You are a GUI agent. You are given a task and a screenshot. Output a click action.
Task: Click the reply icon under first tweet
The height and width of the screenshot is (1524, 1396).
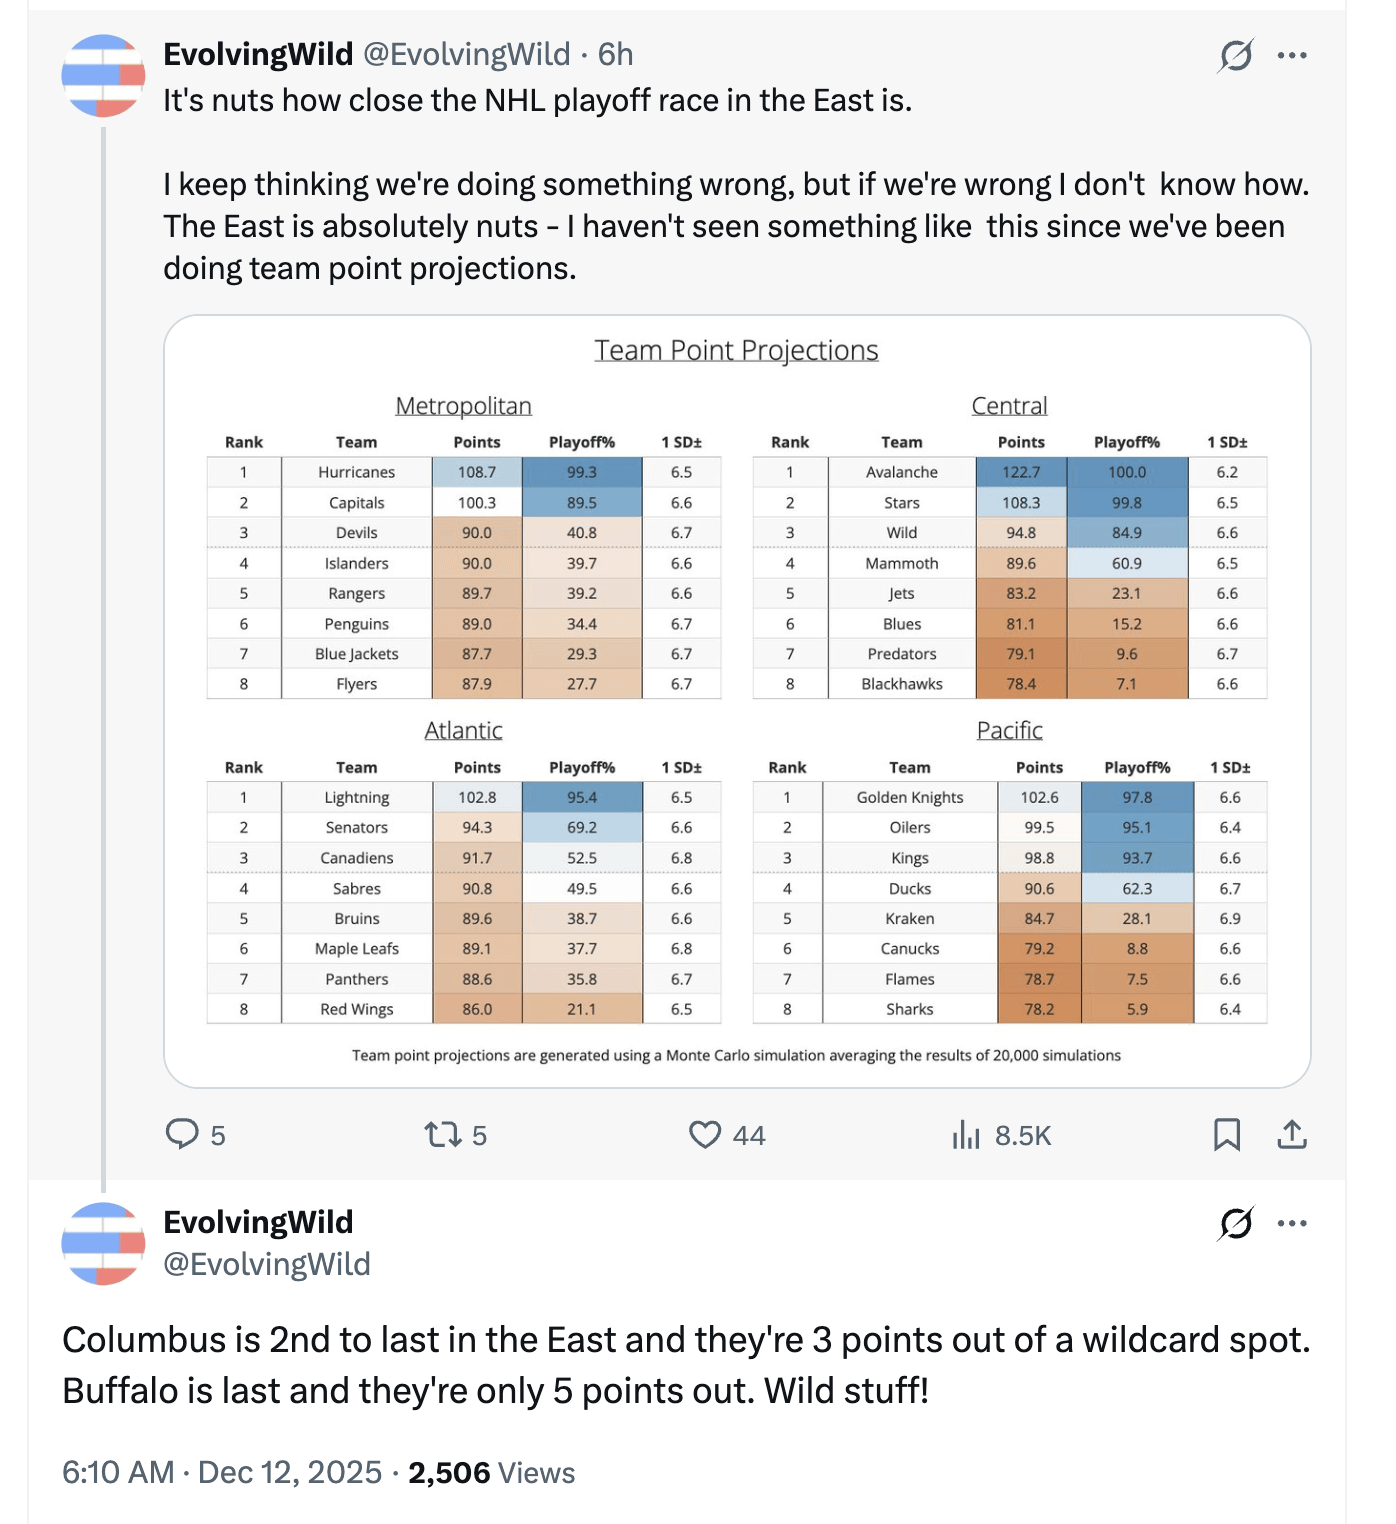click(182, 1134)
